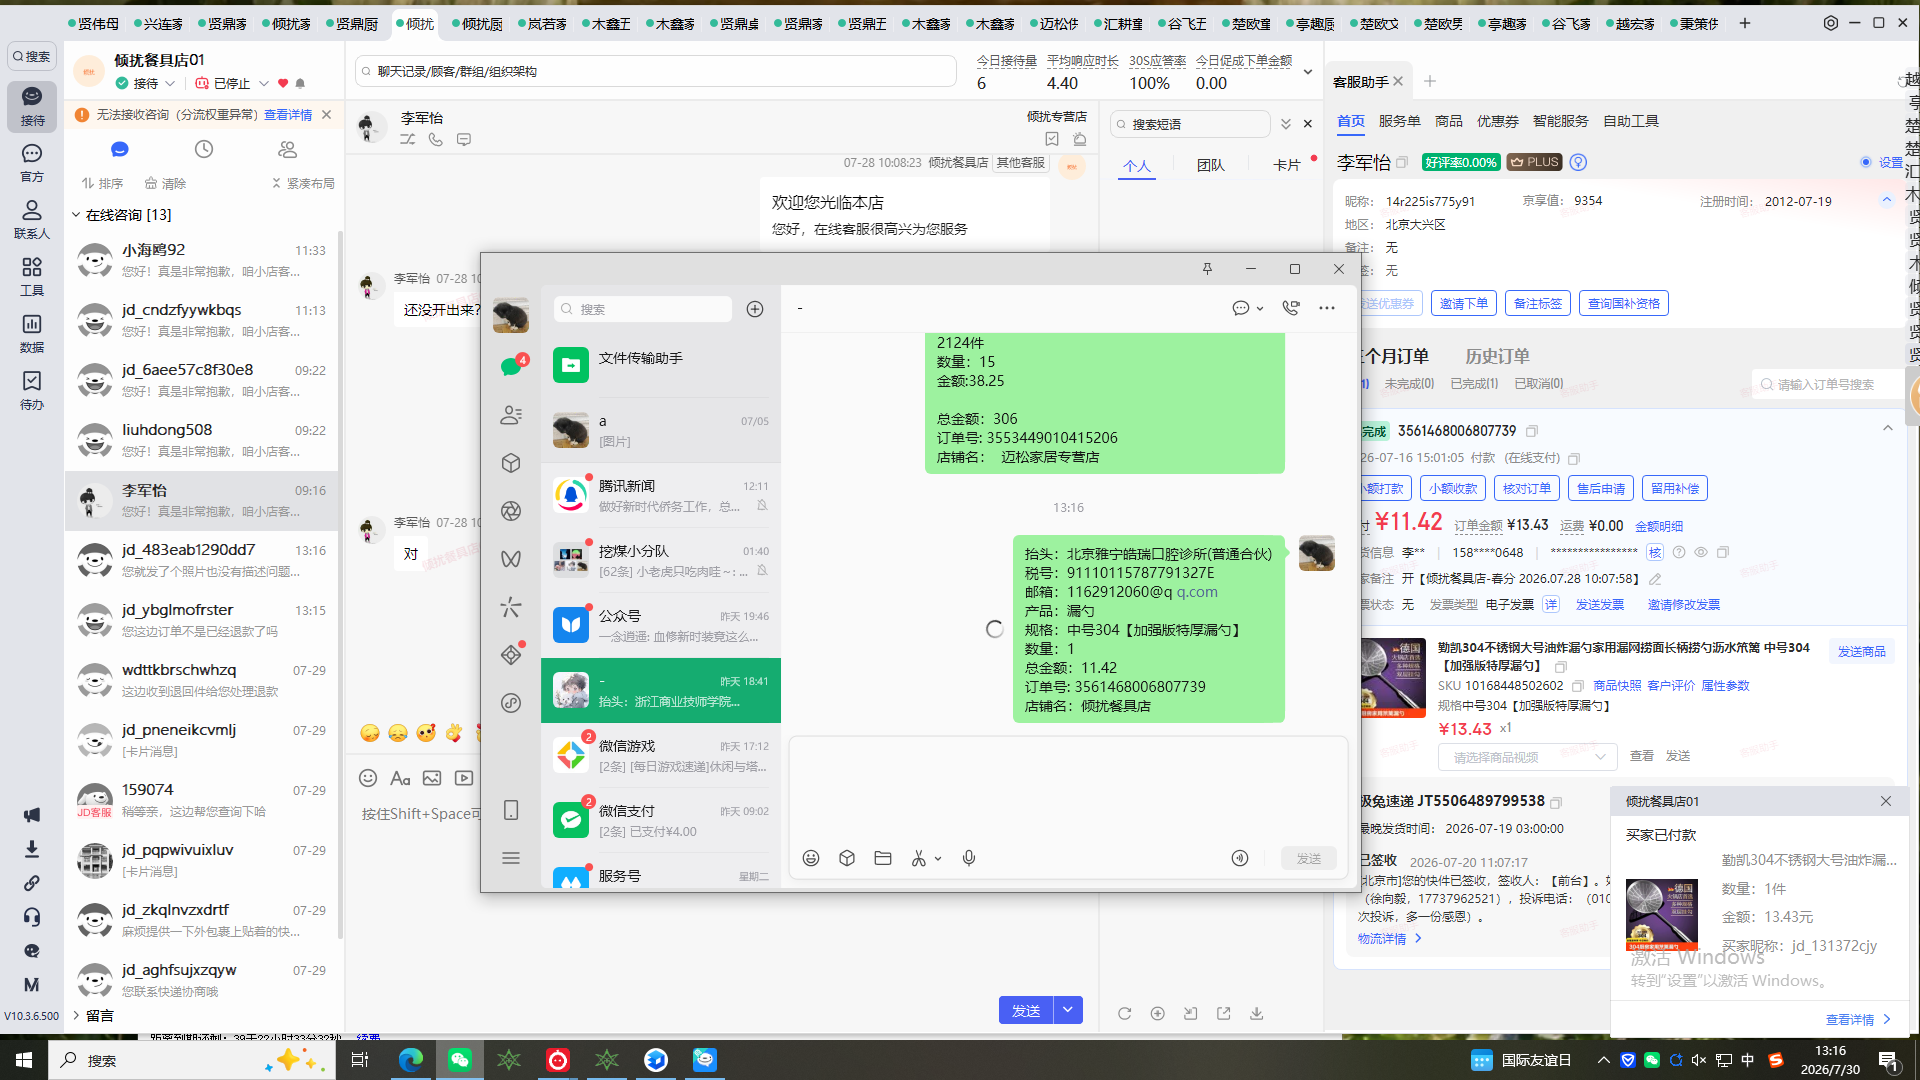The image size is (1920, 1080).
Task: Click the phone icon under 李军怡 in JD chat
Action: pyautogui.click(x=436, y=140)
